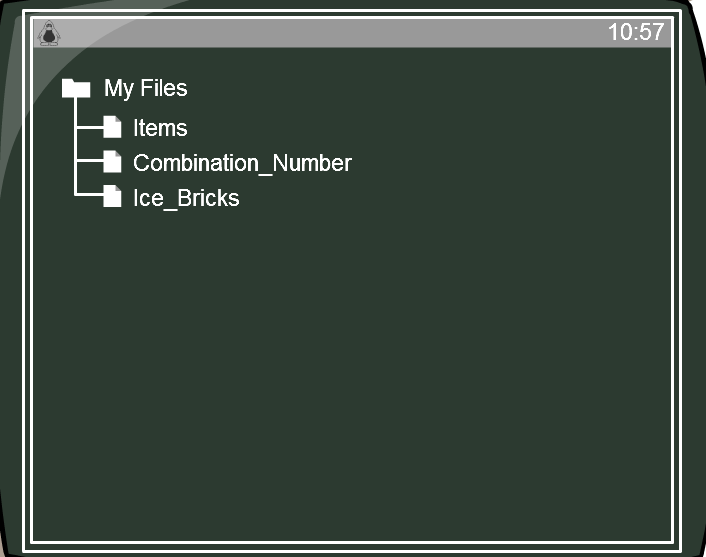Select the Combination_Number document icon
Screen dimensions: 706x557
click(112, 162)
